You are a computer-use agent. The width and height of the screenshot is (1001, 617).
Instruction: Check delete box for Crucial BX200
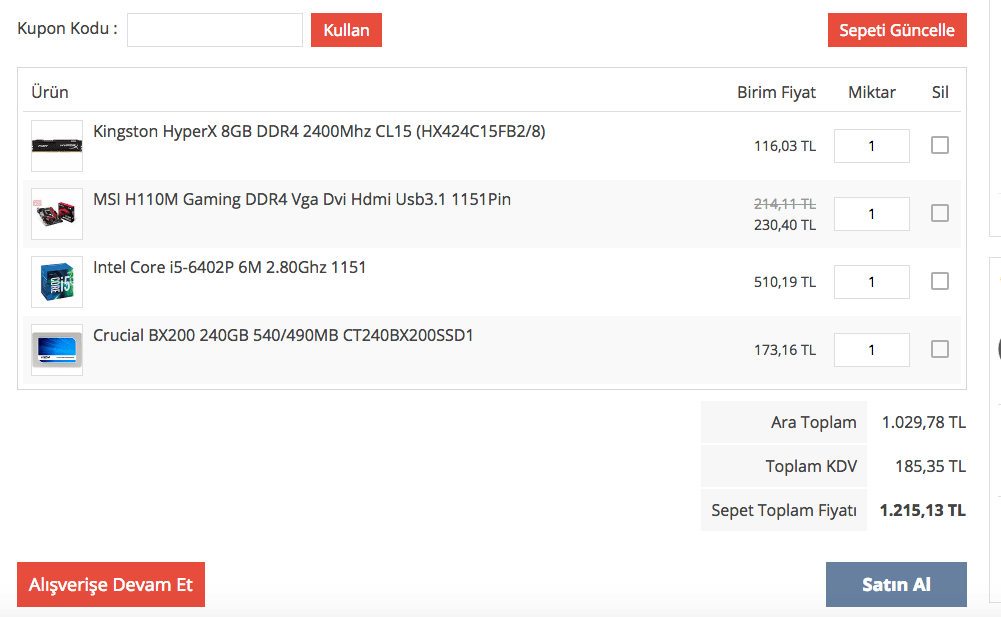coord(940,349)
